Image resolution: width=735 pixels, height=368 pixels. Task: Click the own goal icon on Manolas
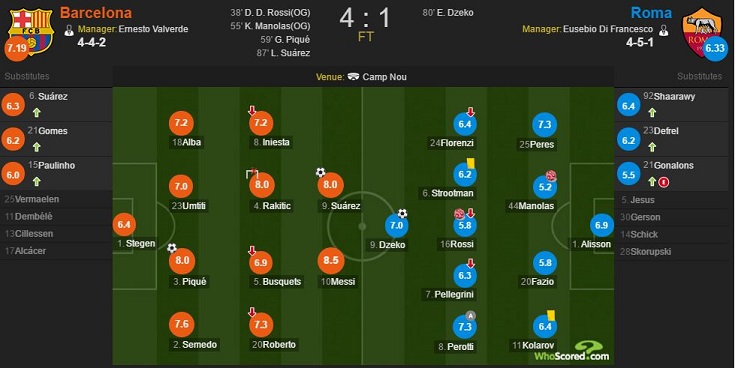[x=550, y=176]
